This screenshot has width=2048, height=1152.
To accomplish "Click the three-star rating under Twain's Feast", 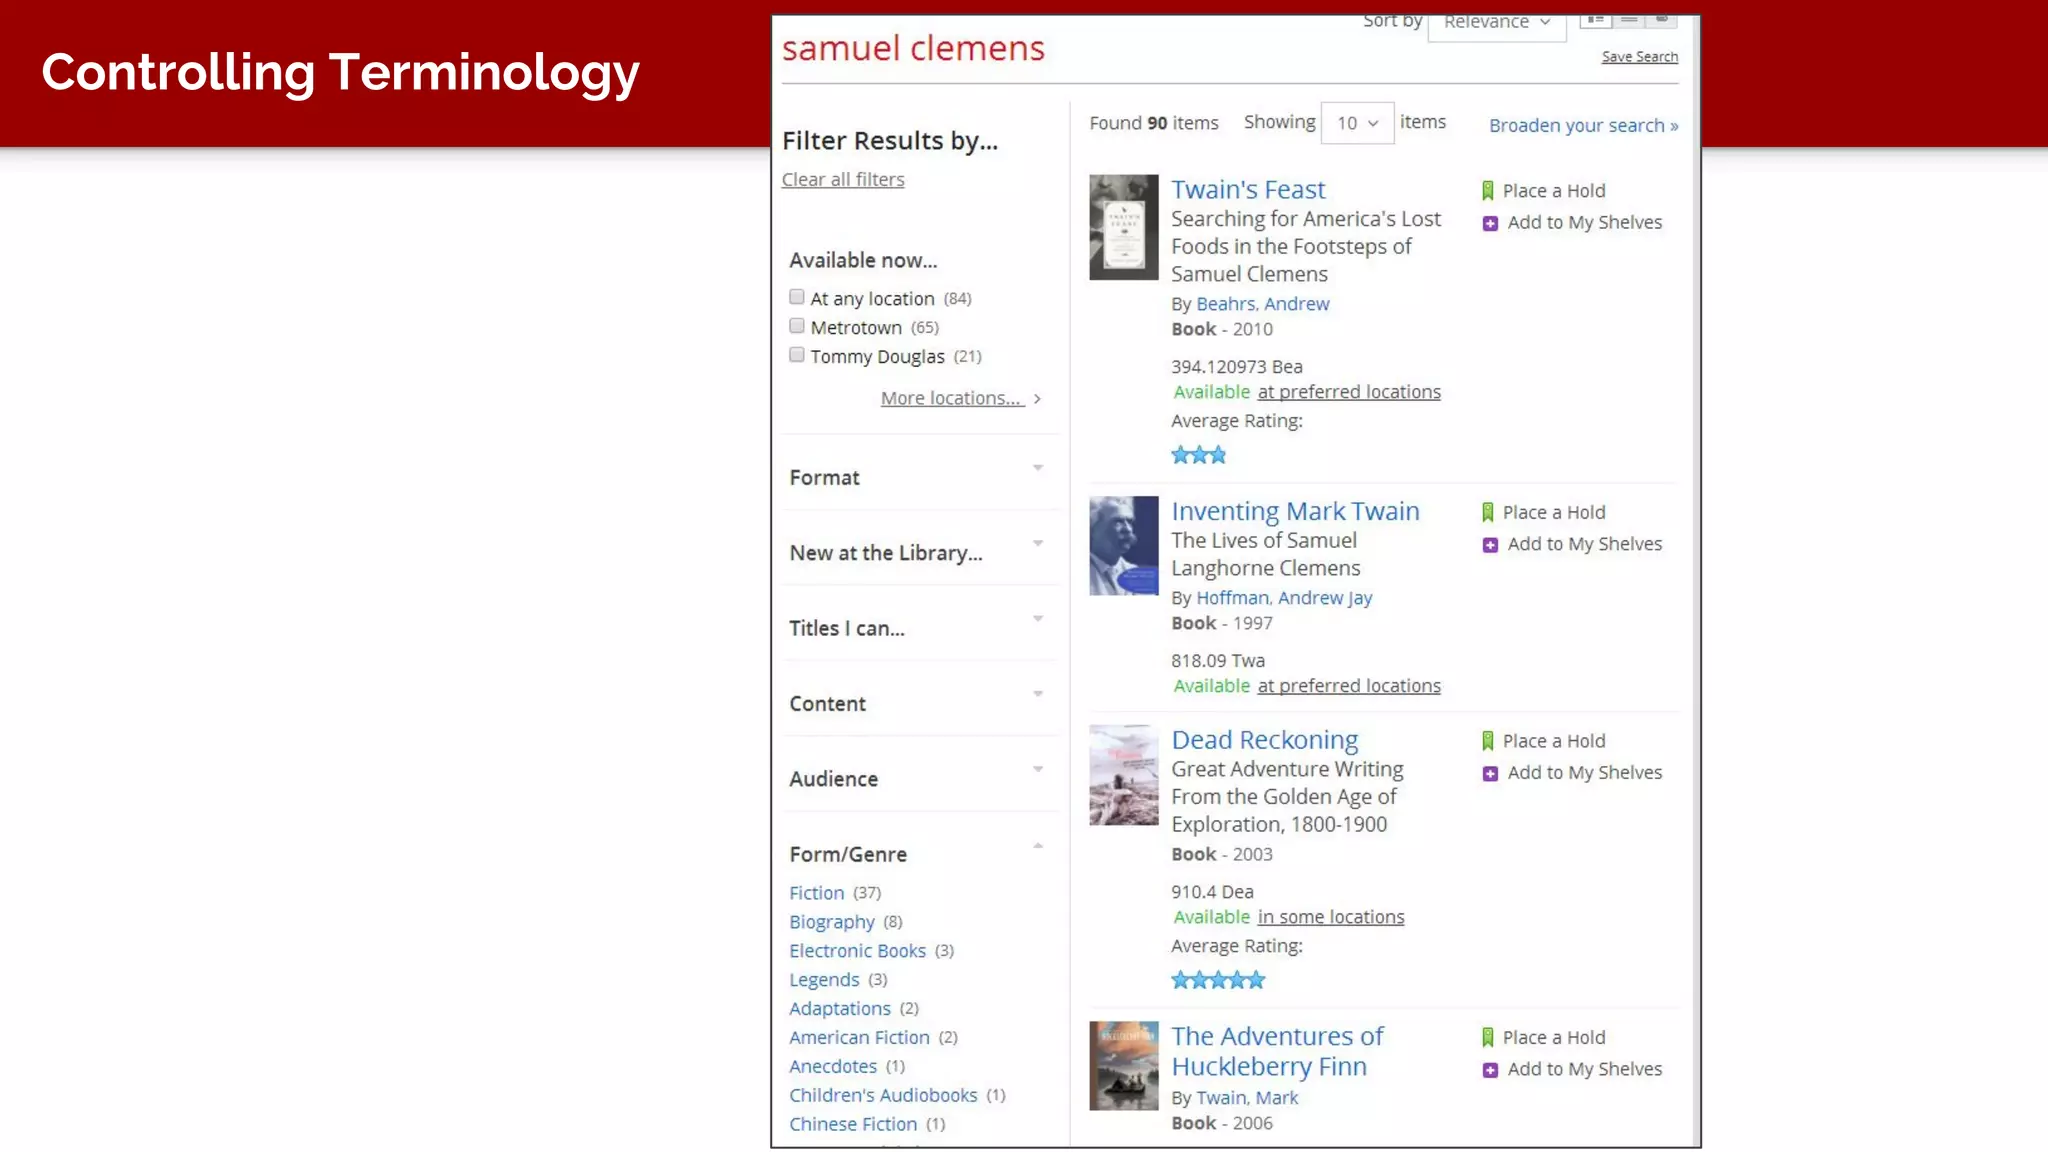I will point(1198,455).
